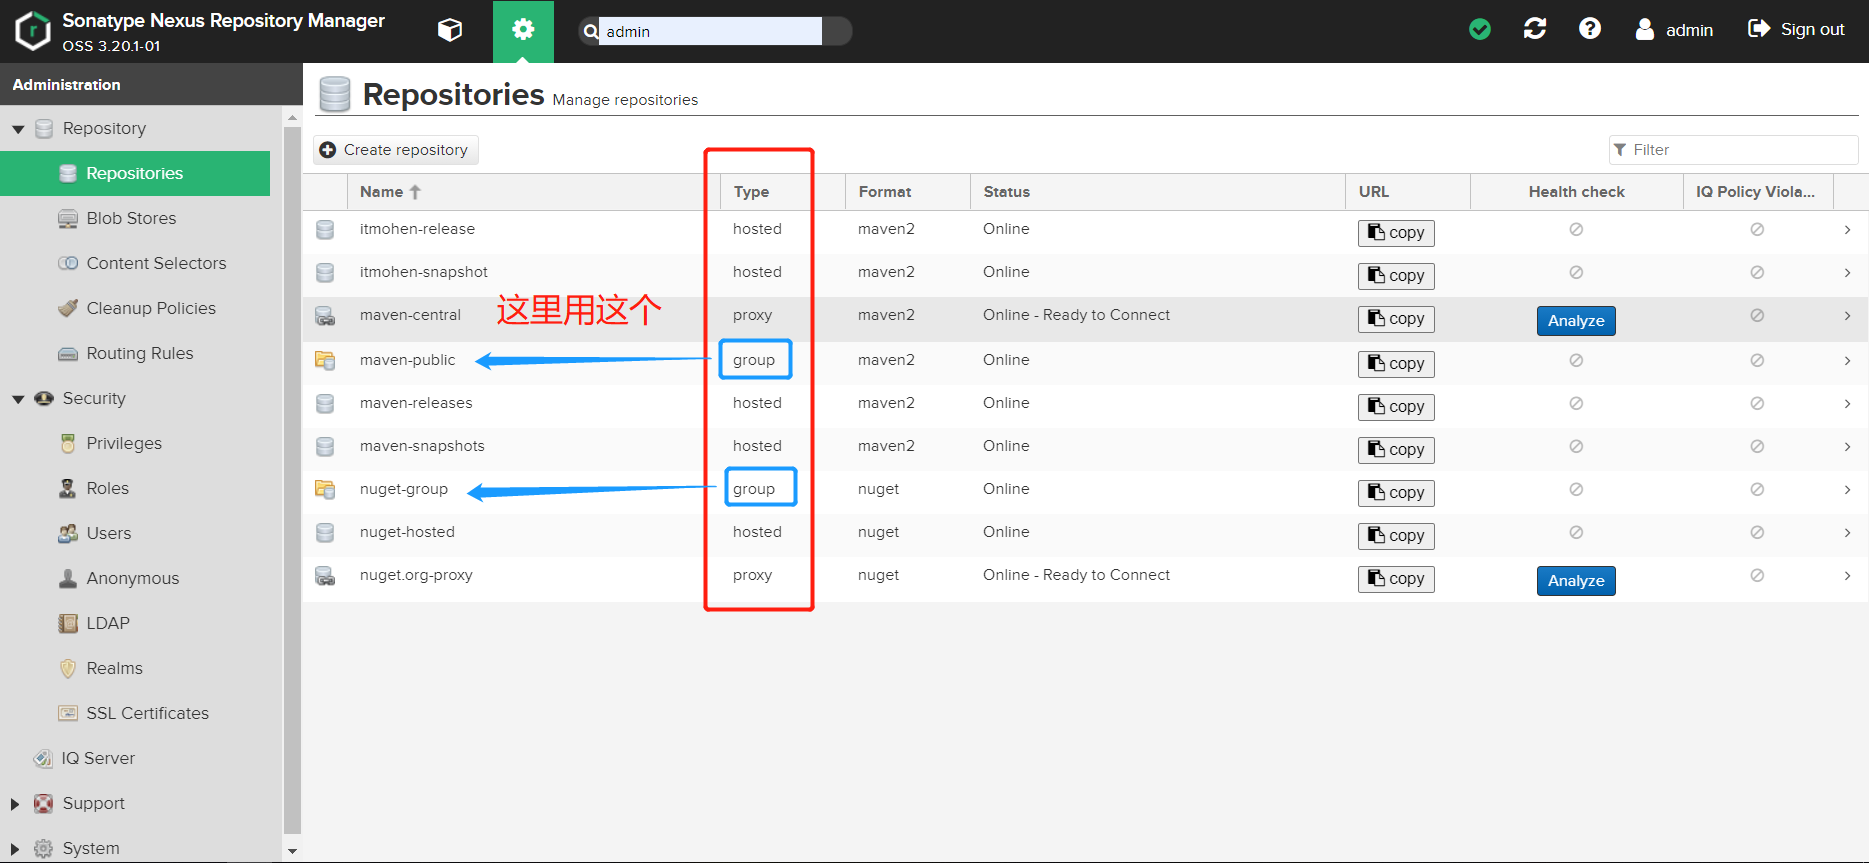Select the nuget-hosted repository name
This screenshot has height=863, width=1869.
pyautogui.click(x=407, y=532)
